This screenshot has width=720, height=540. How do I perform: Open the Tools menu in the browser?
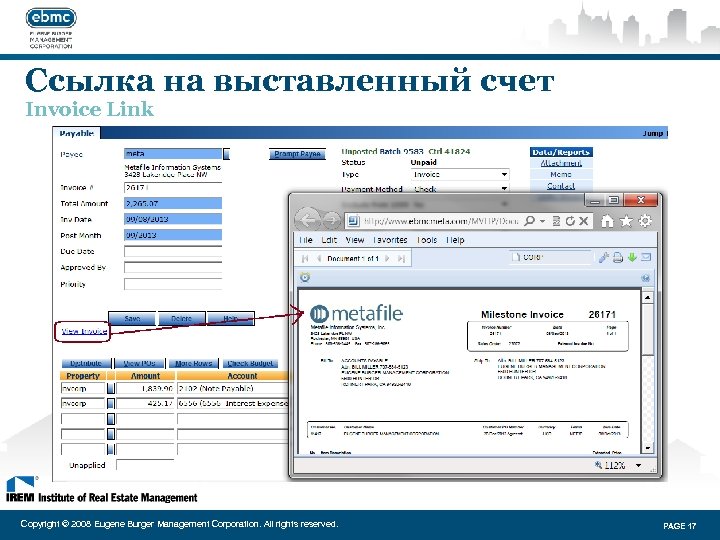point(427,240)
